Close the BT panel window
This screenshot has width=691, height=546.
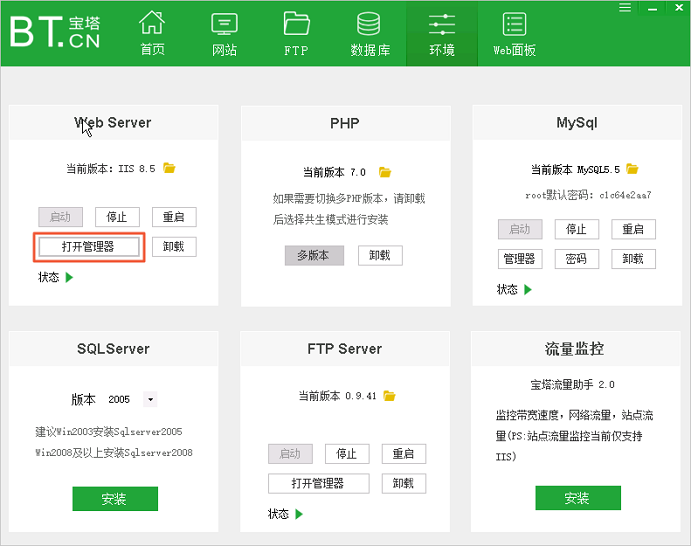(679, 7)
